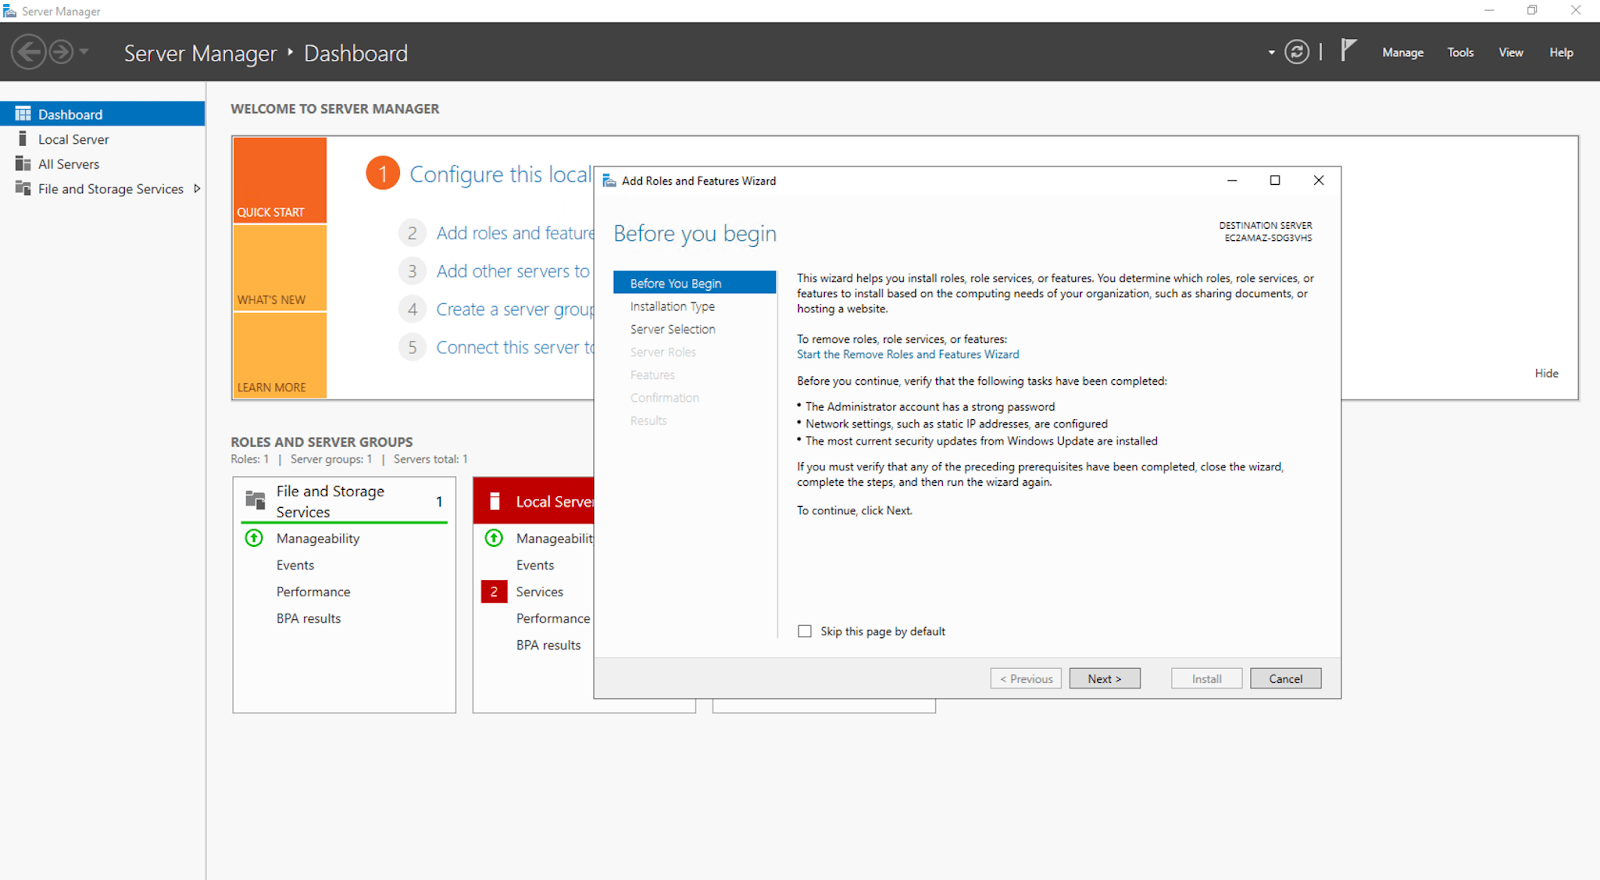Click Events in Local Server tile
This screenshot has height=880, width=1600.
click(x=535, y=565)
